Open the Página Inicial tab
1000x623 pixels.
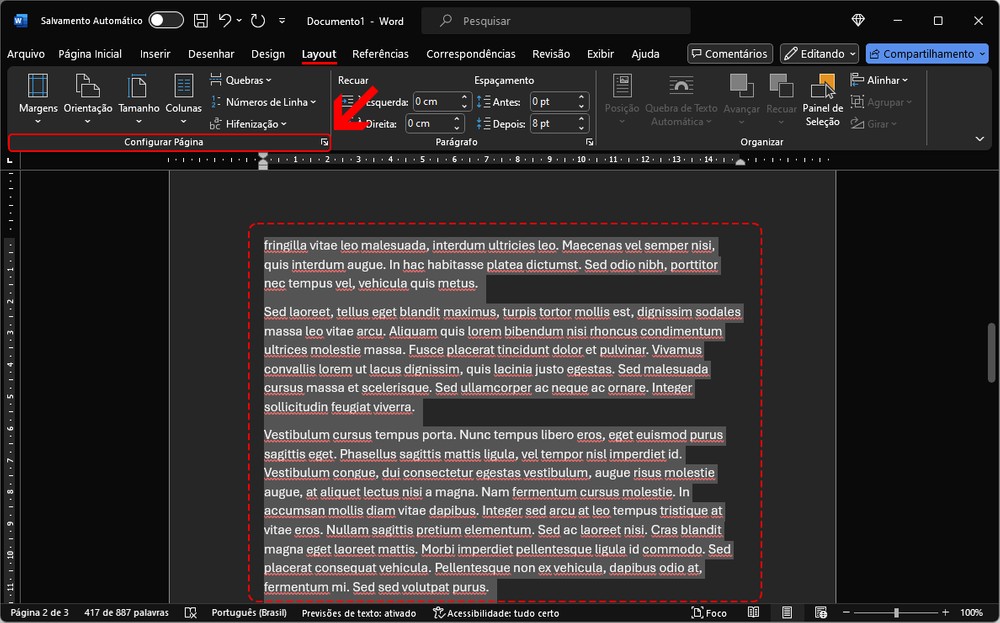click(90, 54)
